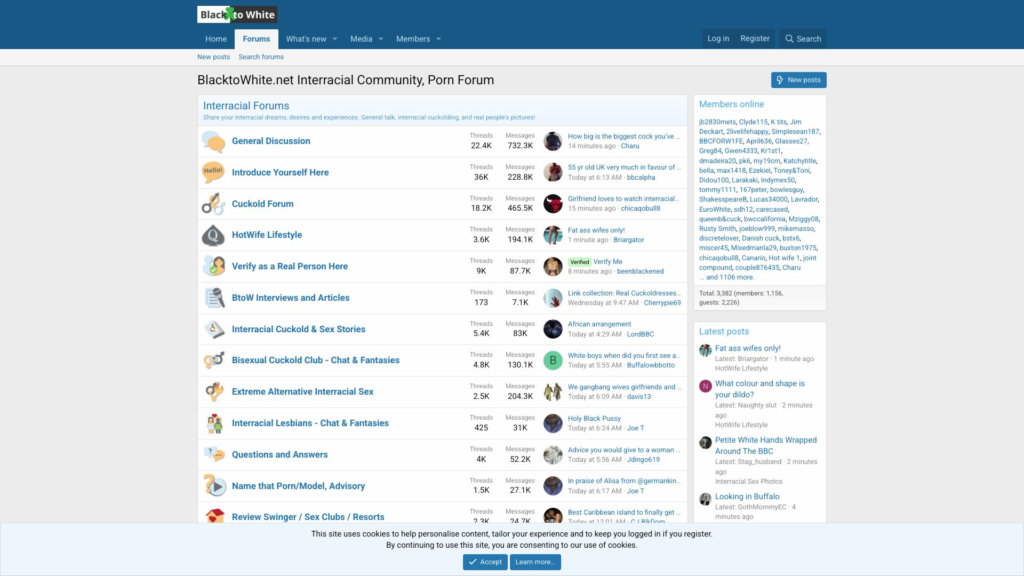Image resolution: width=1024 pixels, height=576 pixels.
Task: Click the green B avatar of Buffalowbbotto
Action: click(552, 360)
